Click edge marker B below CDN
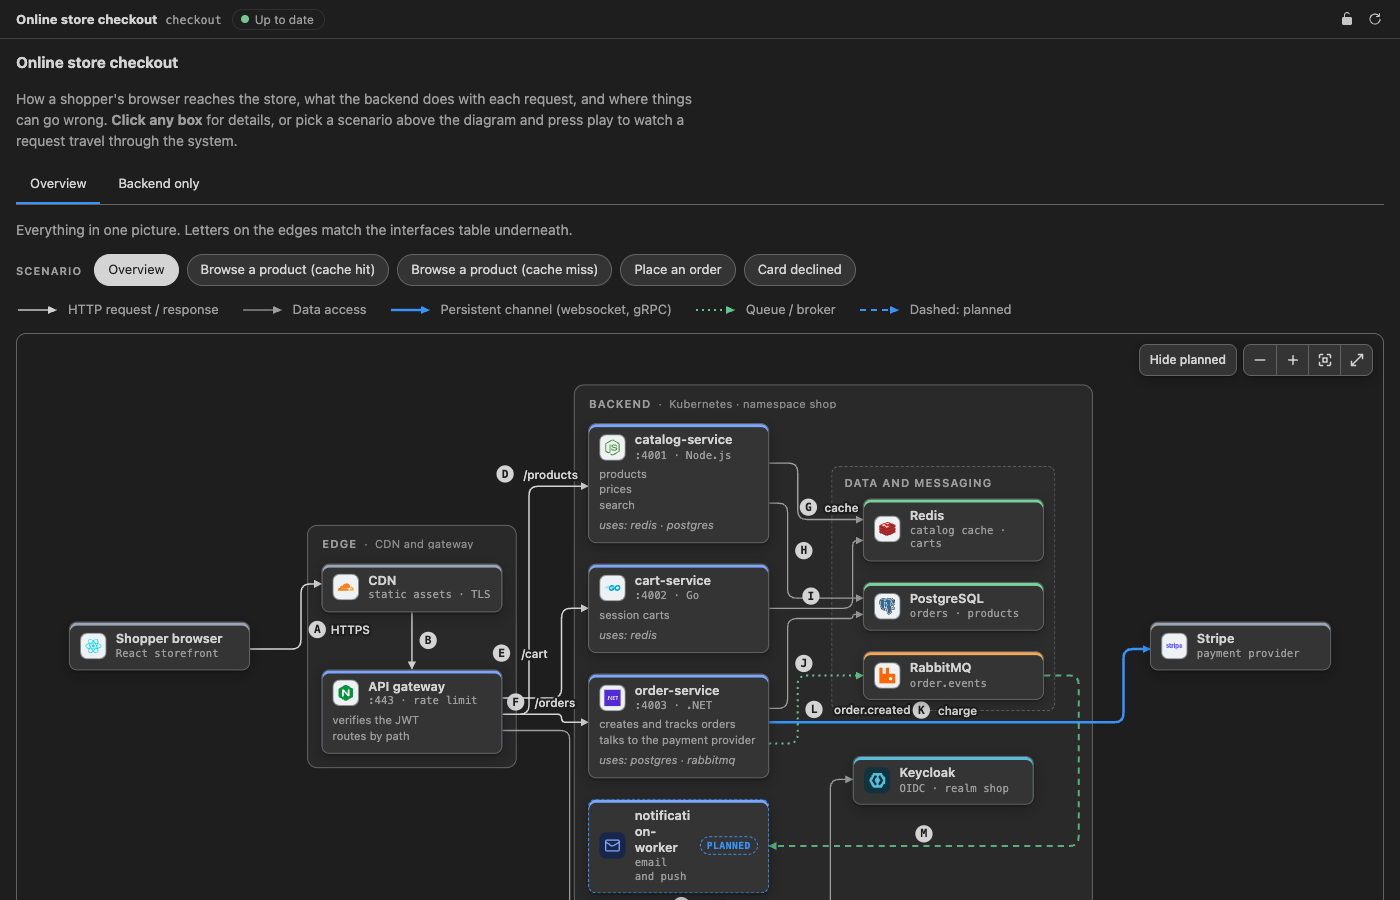 pyautogui.click(x=428, y=640)
